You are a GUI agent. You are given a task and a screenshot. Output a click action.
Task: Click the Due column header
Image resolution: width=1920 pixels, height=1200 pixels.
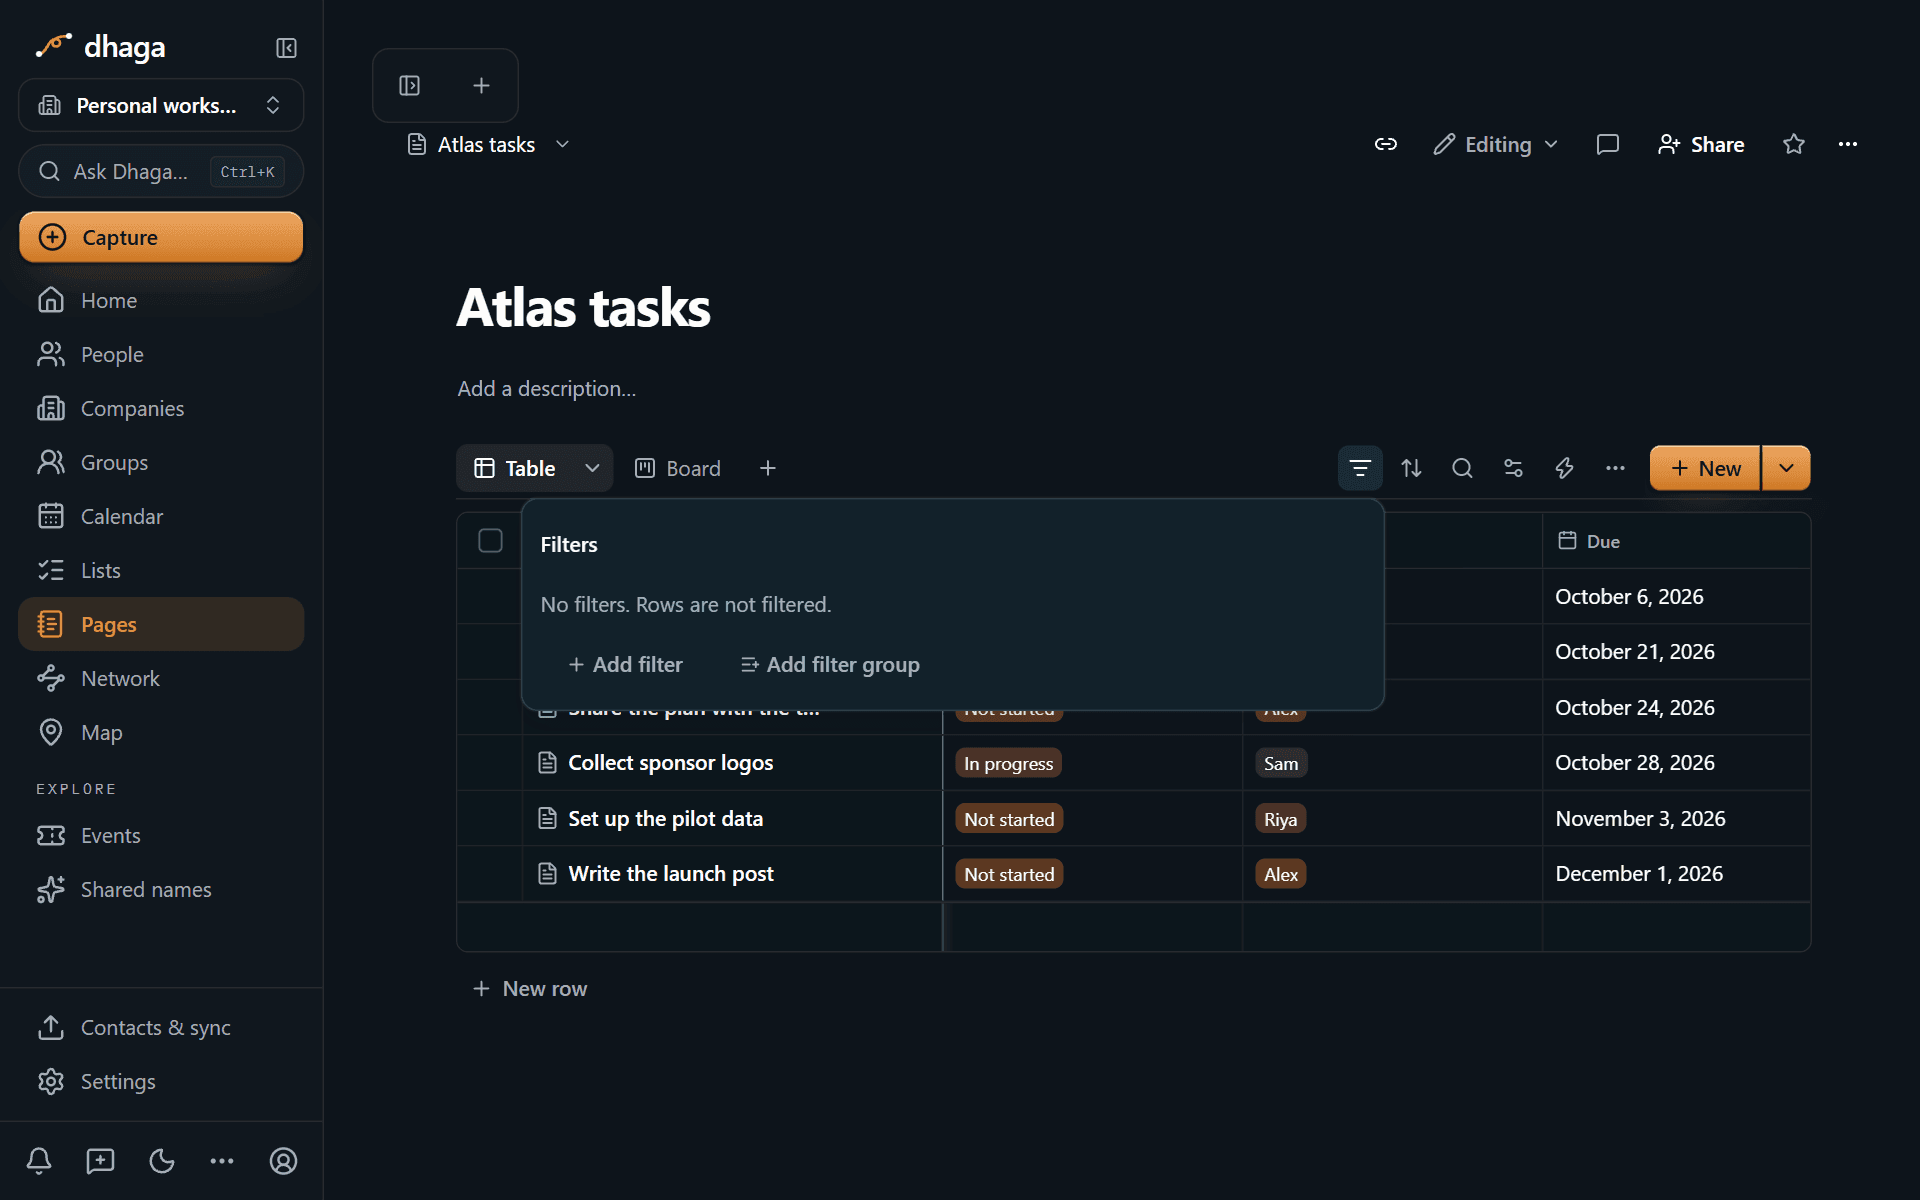pos(1676,541)
